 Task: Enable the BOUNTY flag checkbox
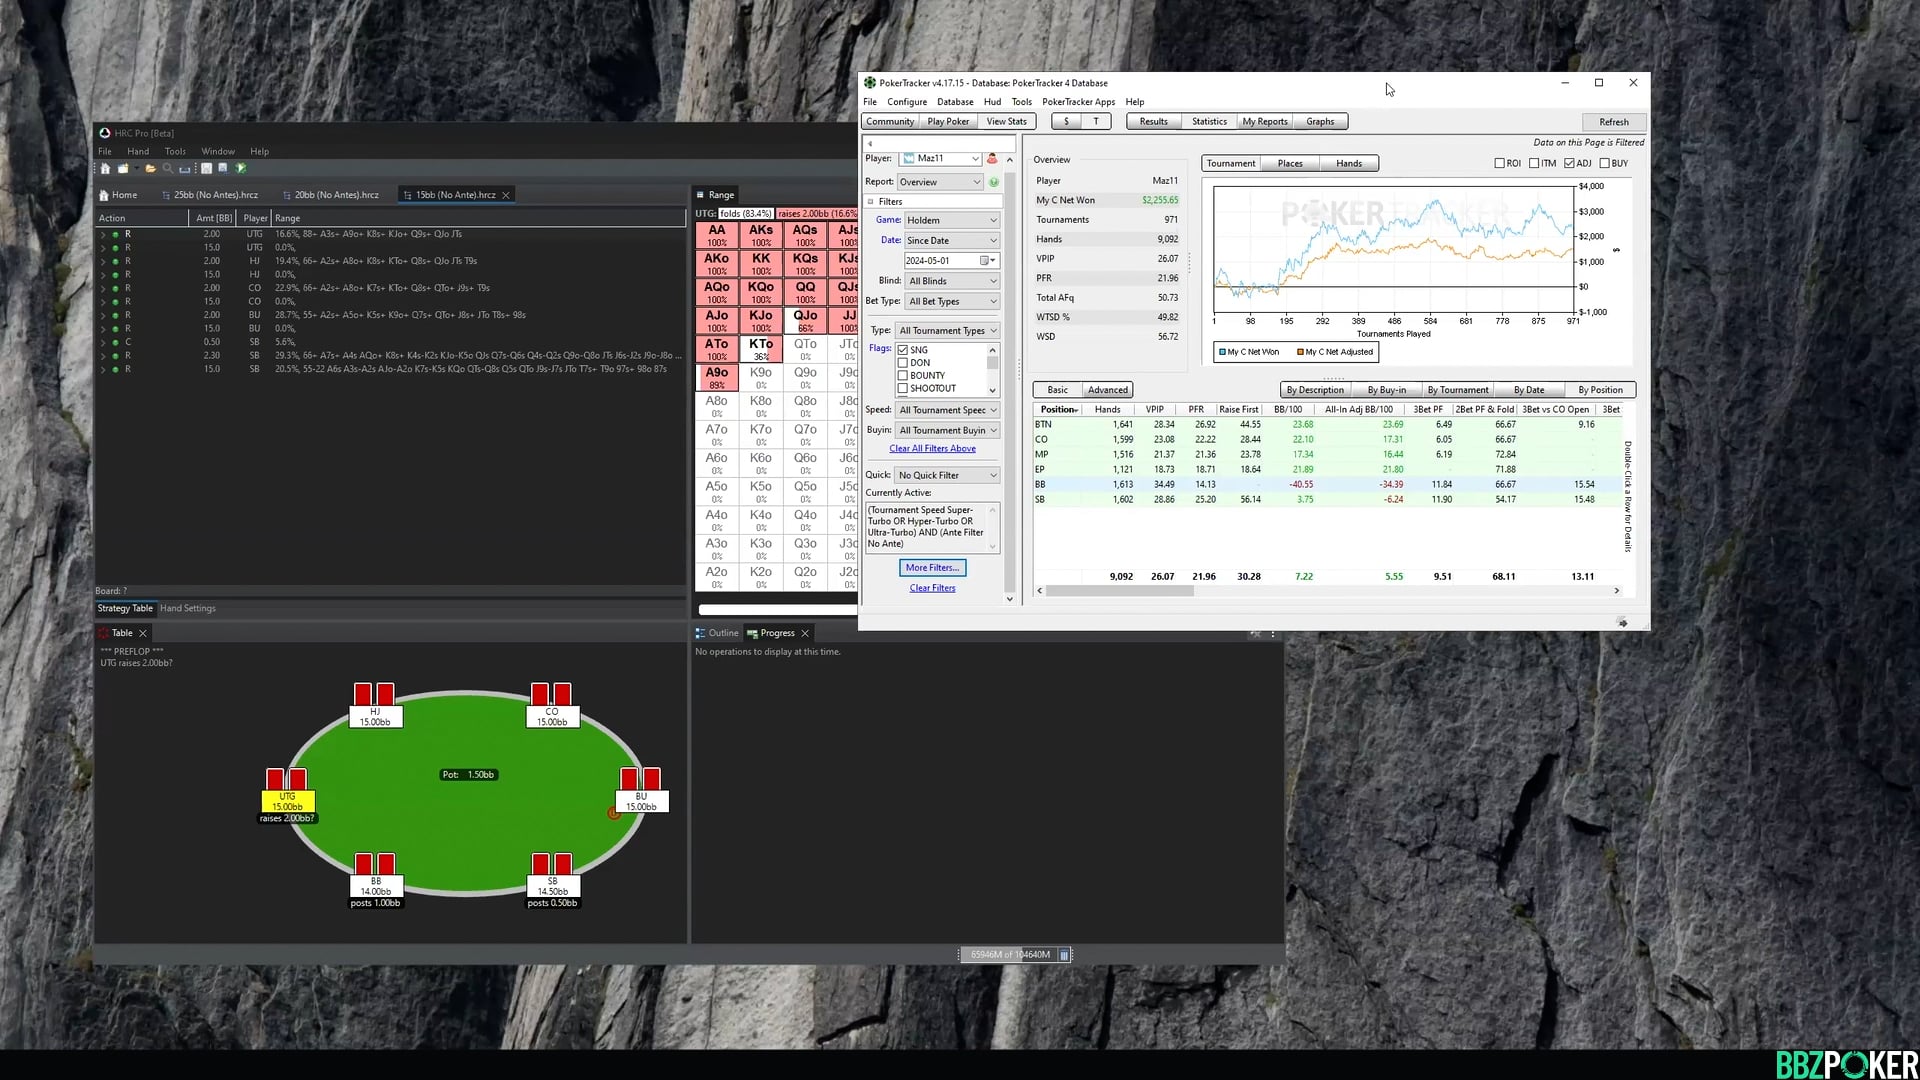pyautogui.click(x=903, y=376)
